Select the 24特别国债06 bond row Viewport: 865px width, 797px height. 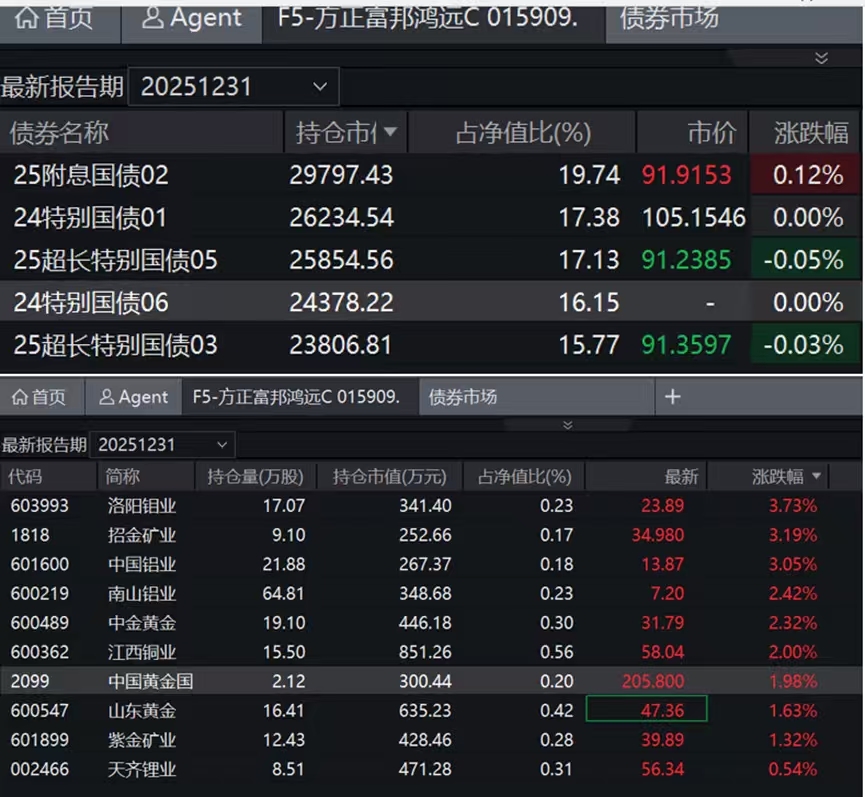pyautogui.click(x=430, y=302)
